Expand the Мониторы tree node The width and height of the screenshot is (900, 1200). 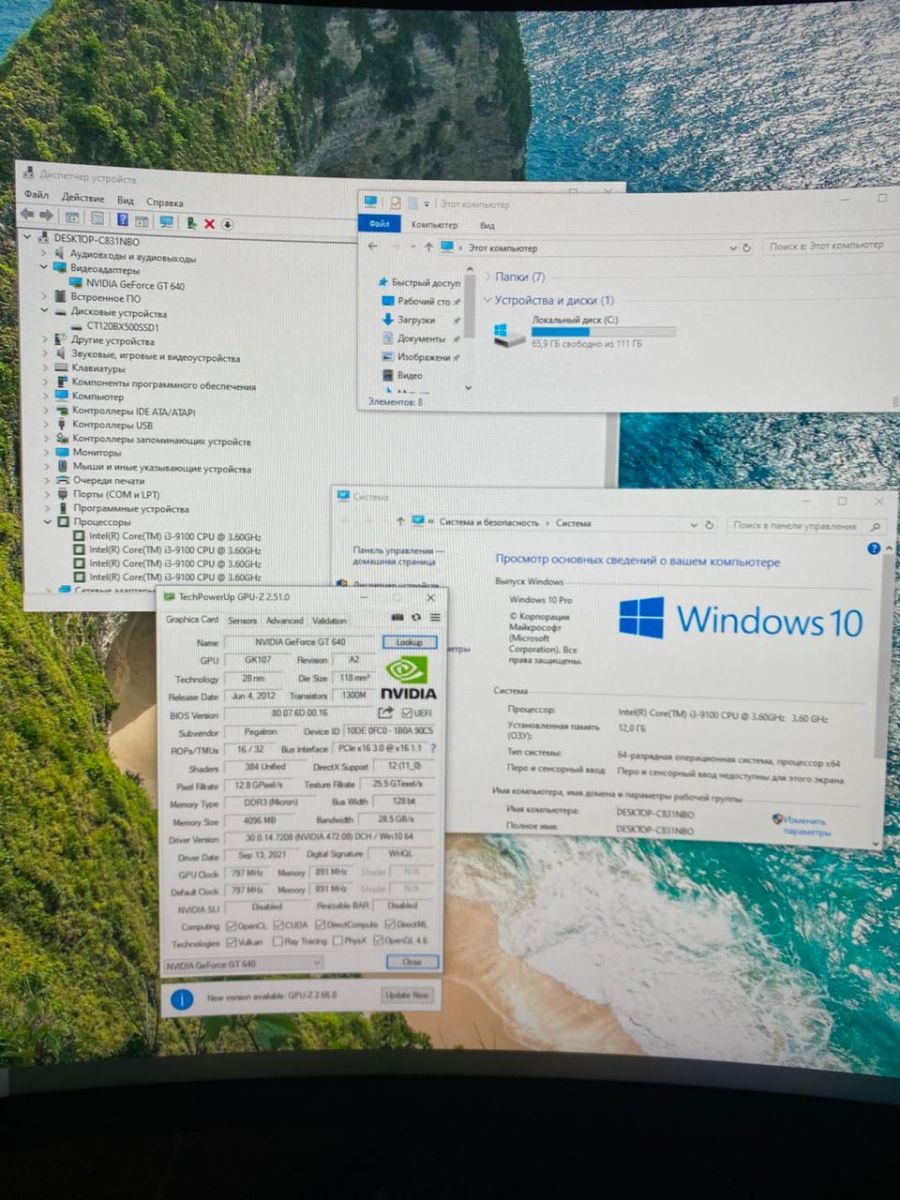(x=47, y=452)
